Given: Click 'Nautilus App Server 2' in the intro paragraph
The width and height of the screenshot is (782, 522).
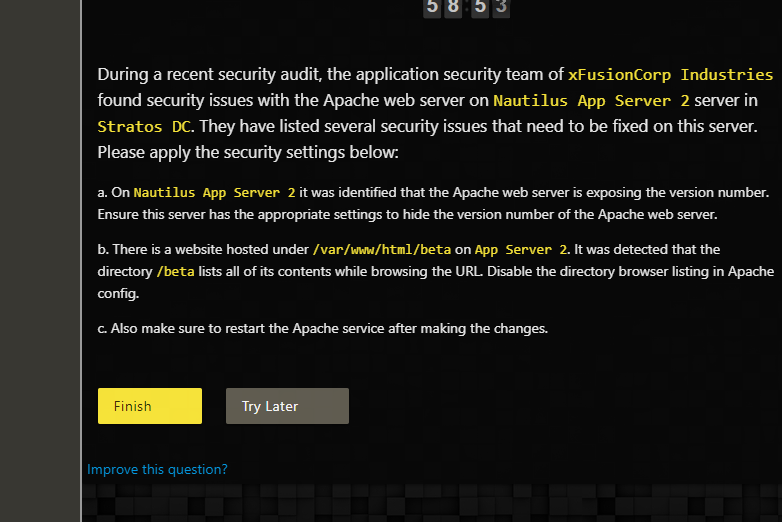Looking at the screenshot, I should 591,101.
